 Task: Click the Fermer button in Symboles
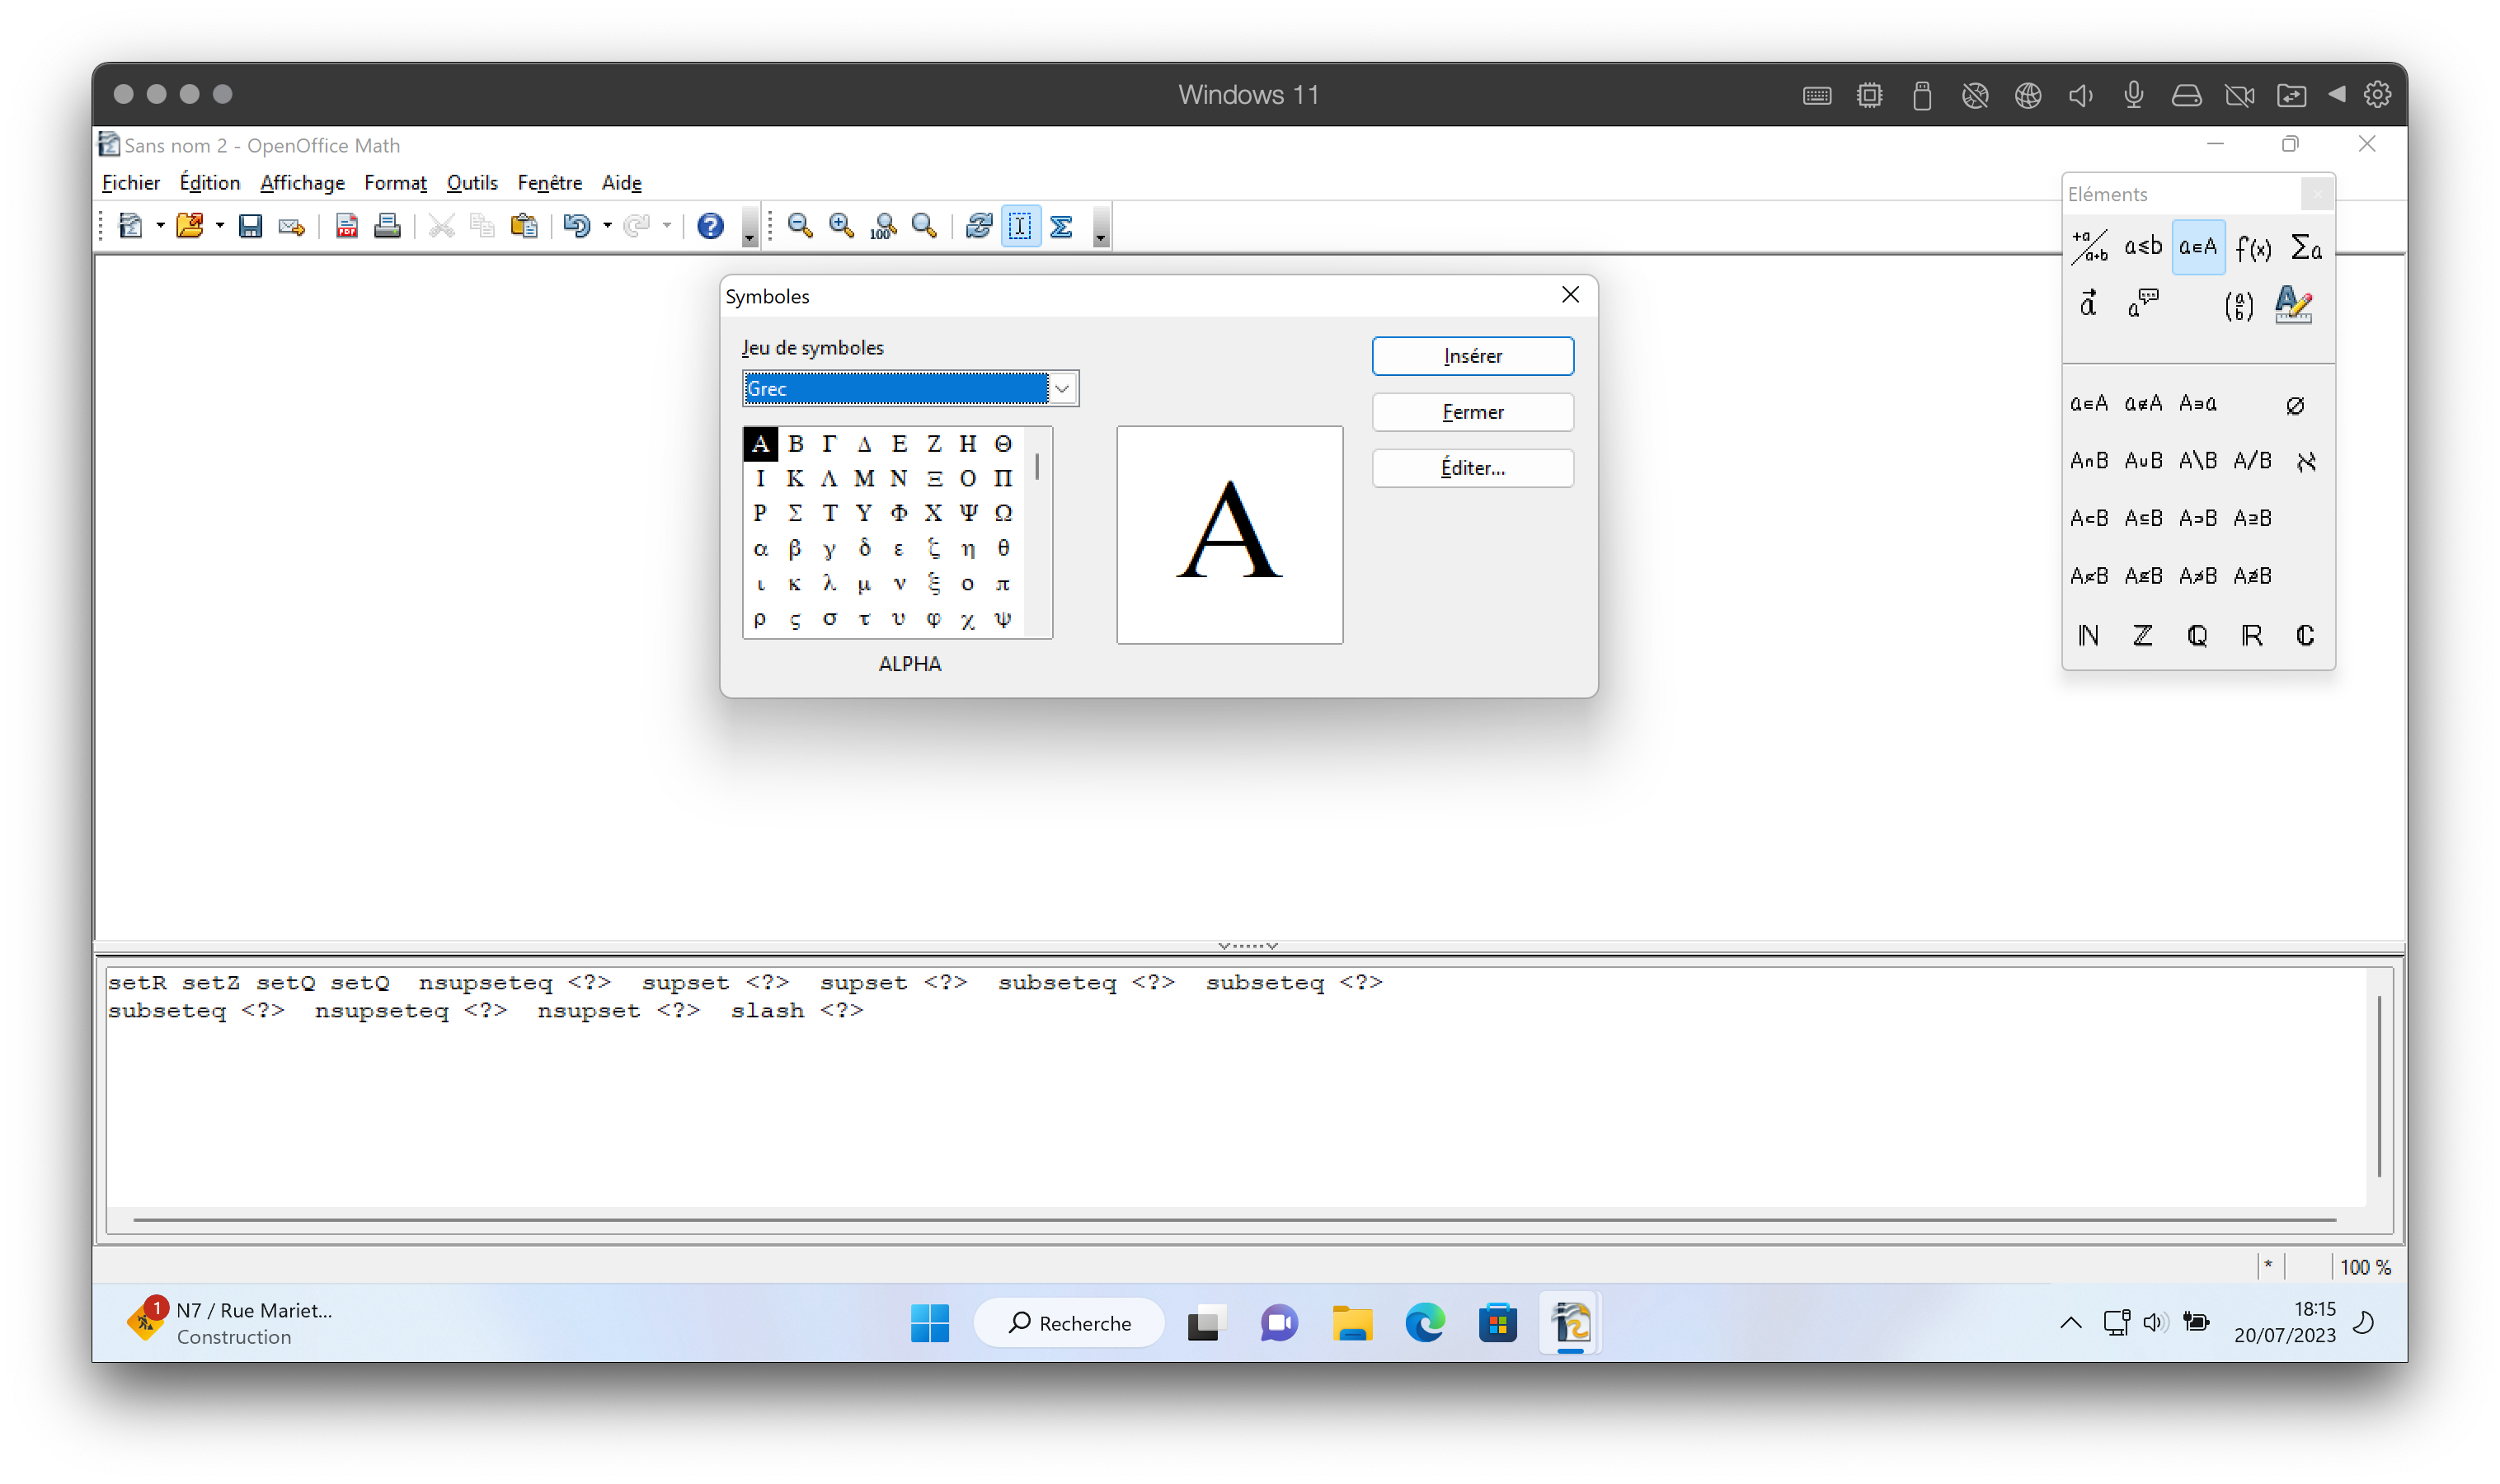(1472, 412)
